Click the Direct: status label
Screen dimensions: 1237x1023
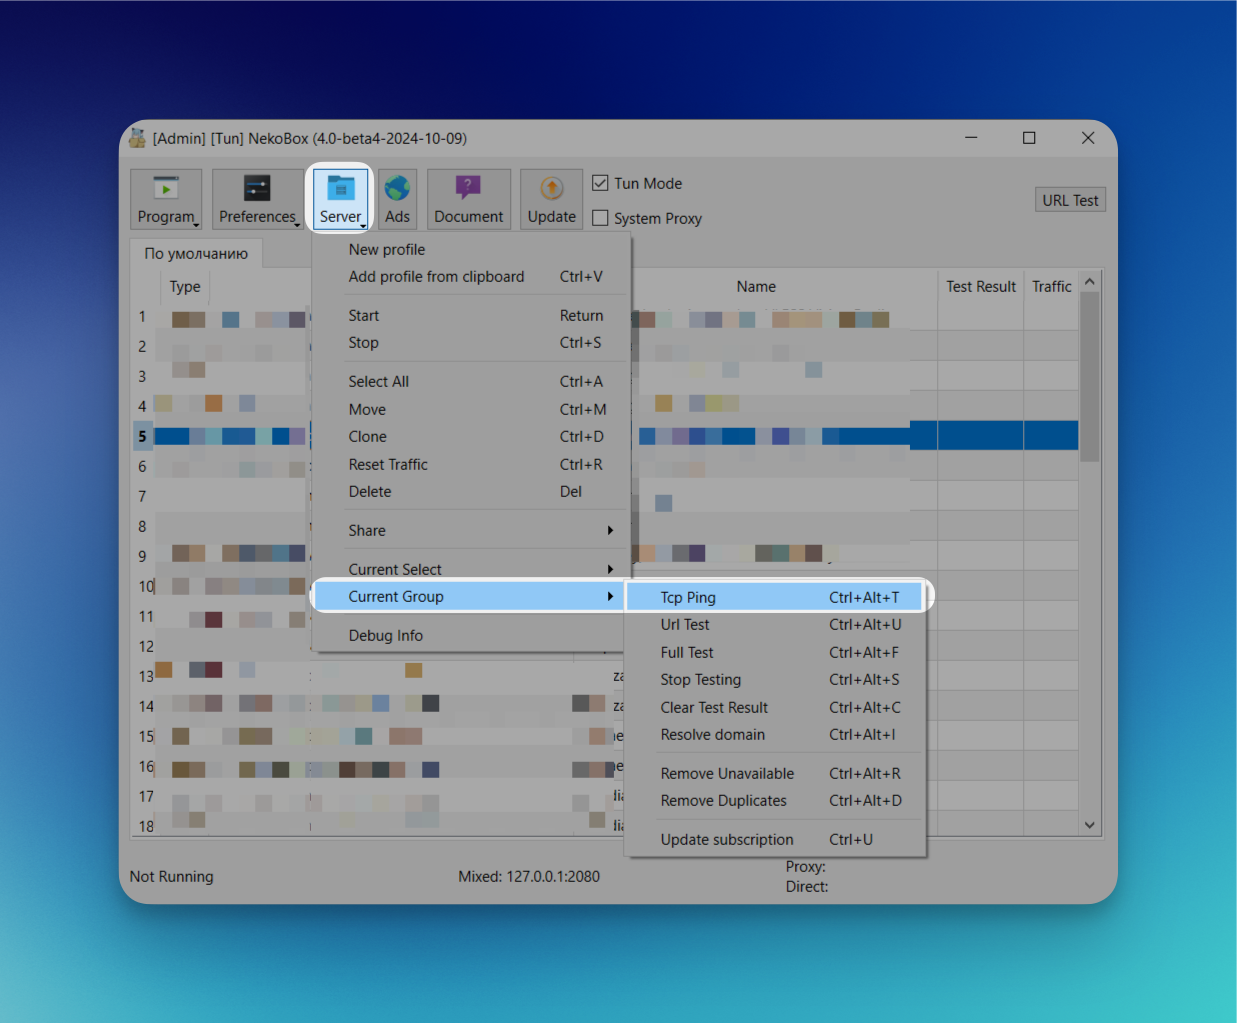click(807, 886)
